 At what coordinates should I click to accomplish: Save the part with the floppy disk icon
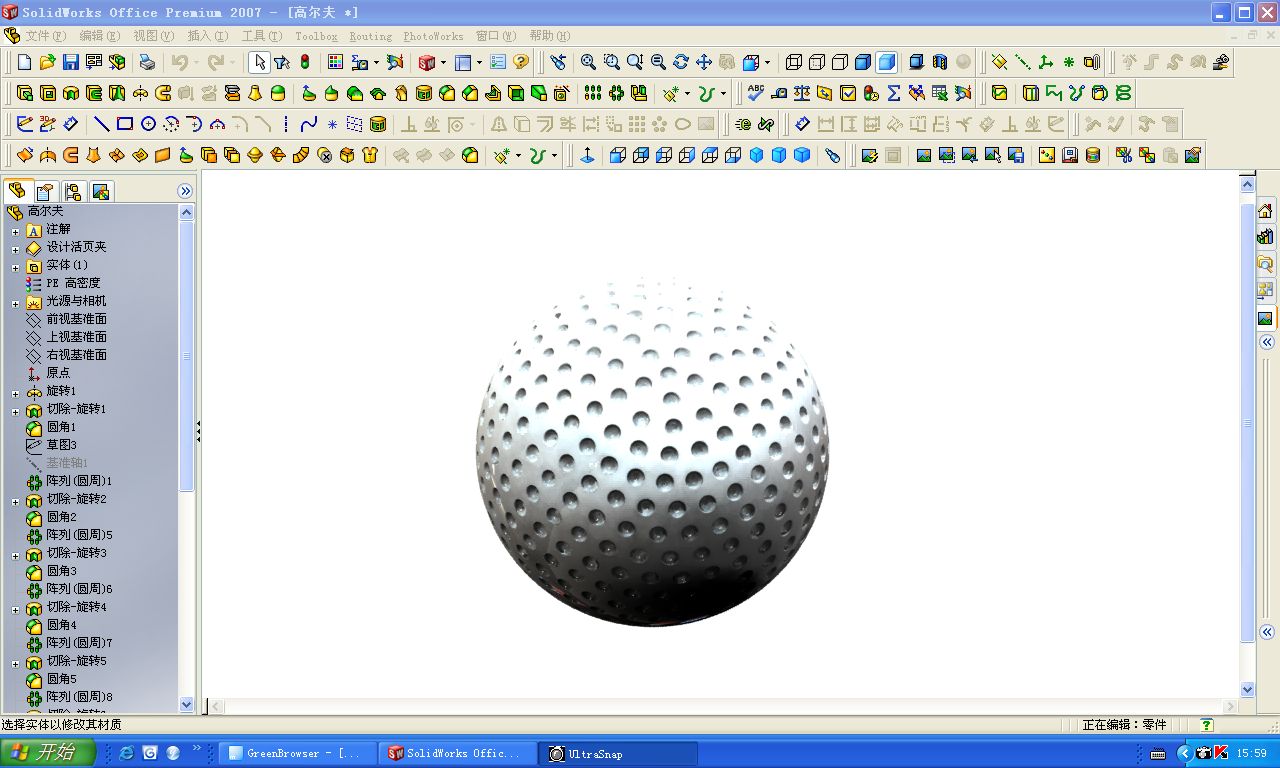tap(70, 62)
